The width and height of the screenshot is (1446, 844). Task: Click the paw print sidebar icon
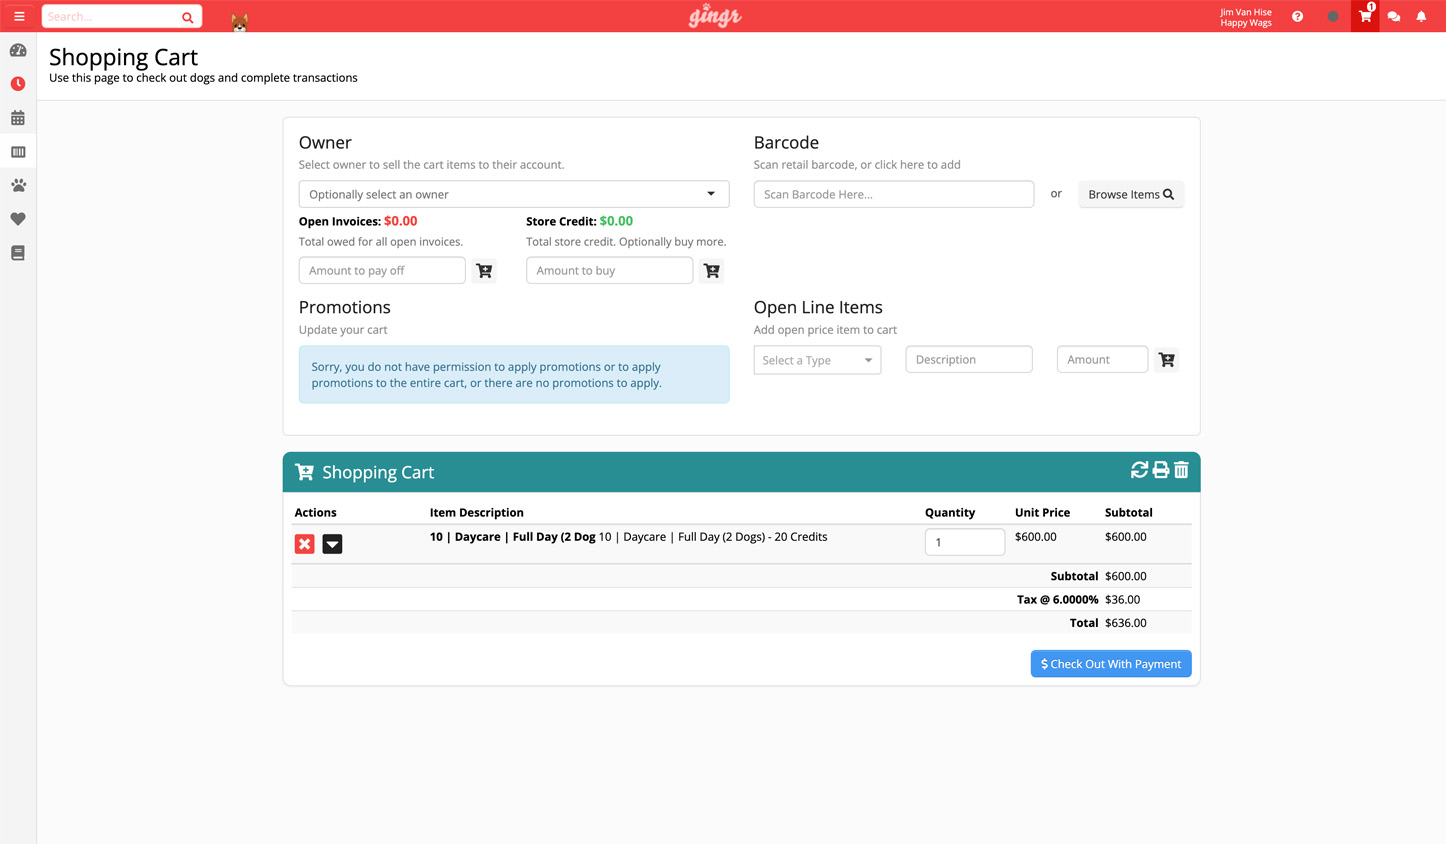pos(18,186)
